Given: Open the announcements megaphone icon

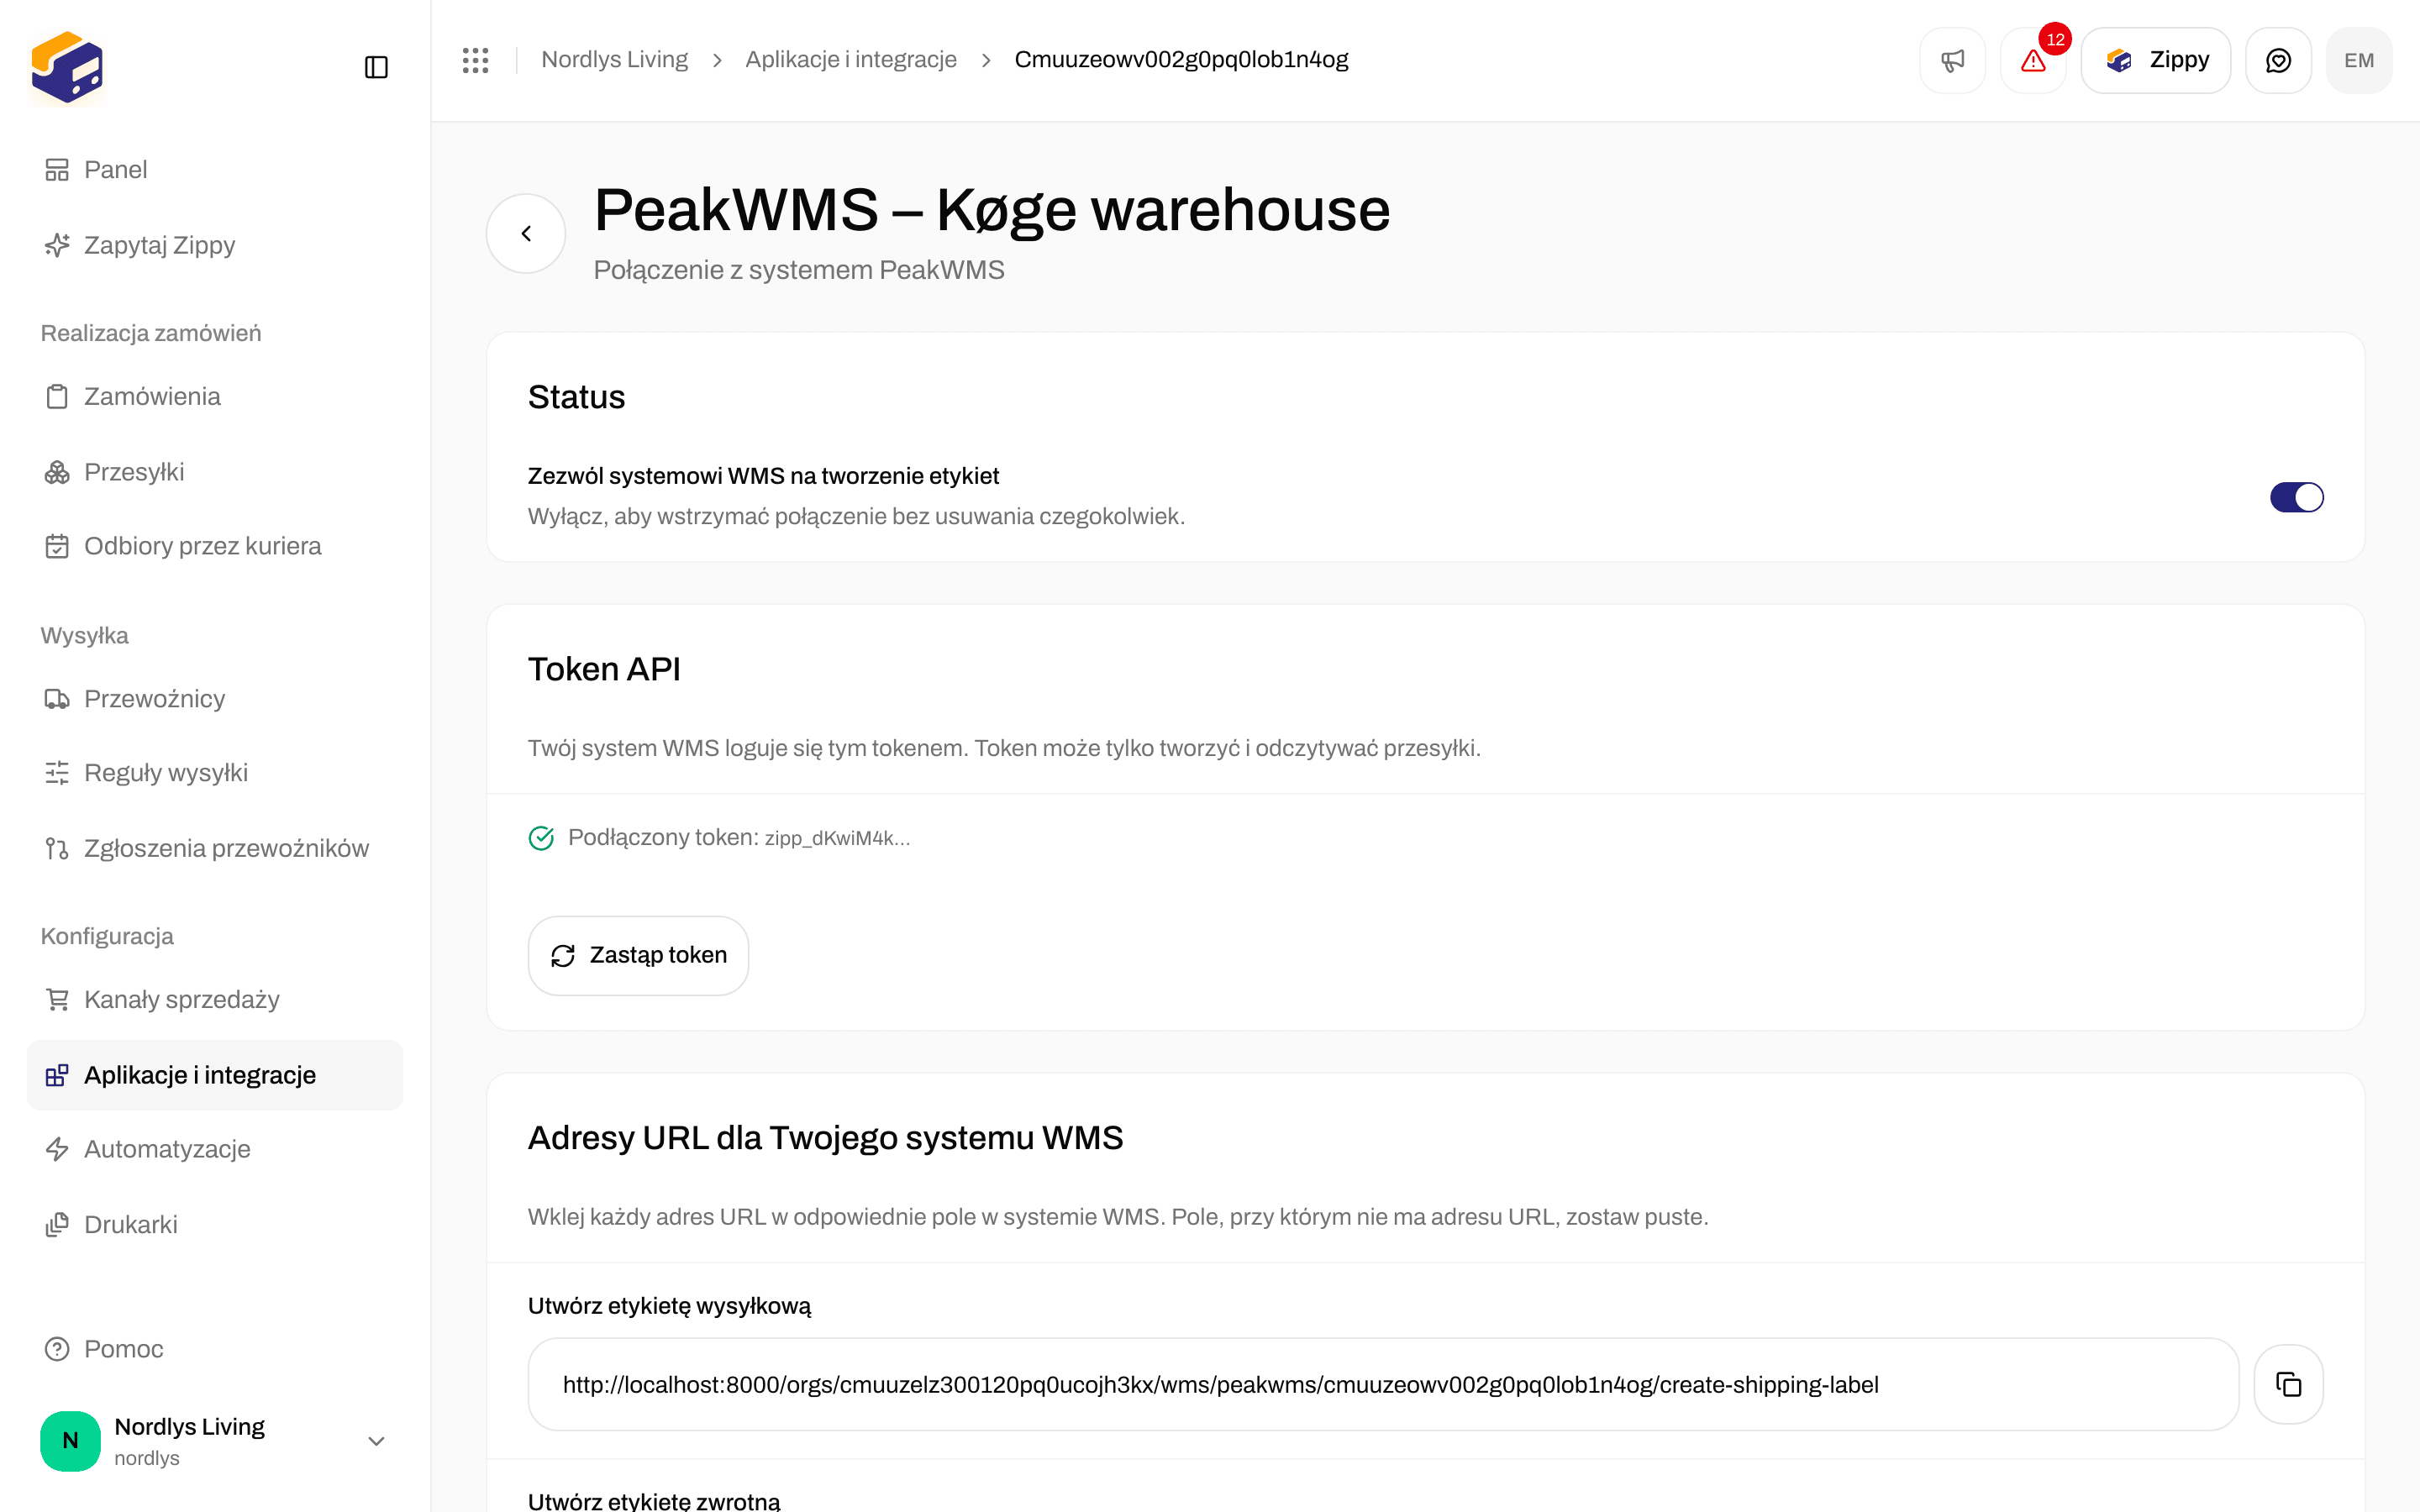Looking at the screenshot, I should [x=1952, y=60].
